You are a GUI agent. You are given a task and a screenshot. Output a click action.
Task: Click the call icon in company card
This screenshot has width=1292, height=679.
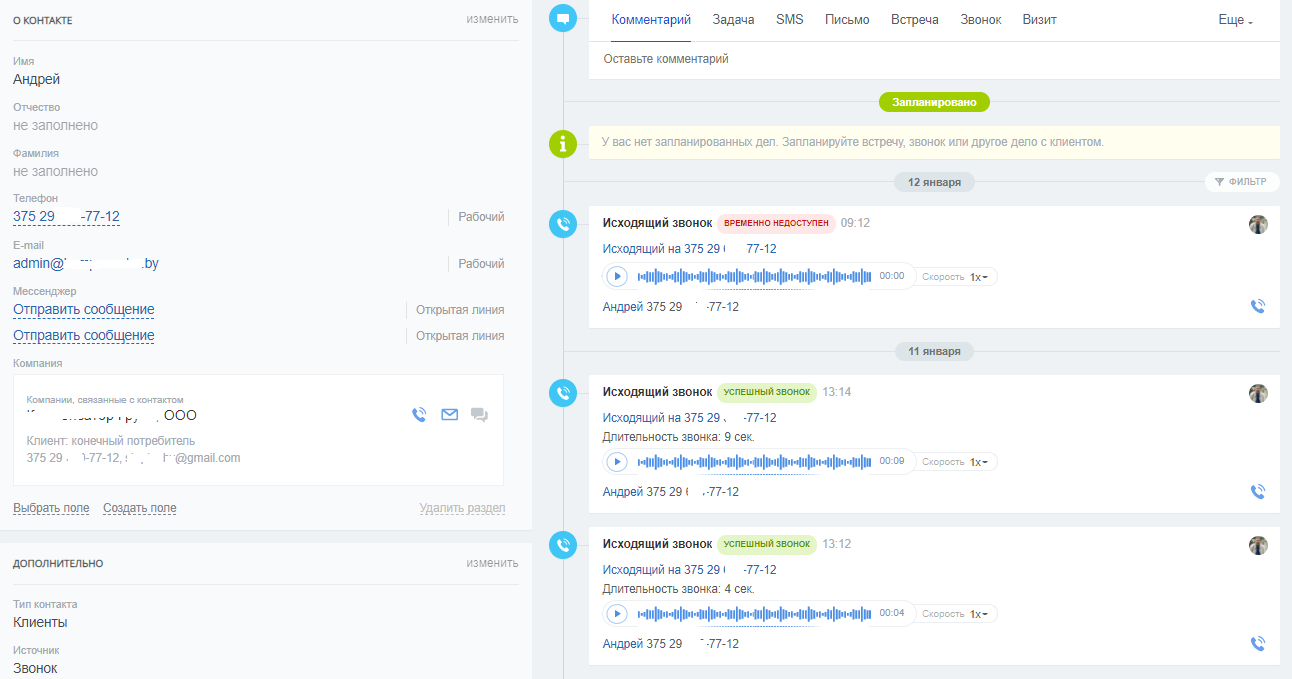[419, 415]
